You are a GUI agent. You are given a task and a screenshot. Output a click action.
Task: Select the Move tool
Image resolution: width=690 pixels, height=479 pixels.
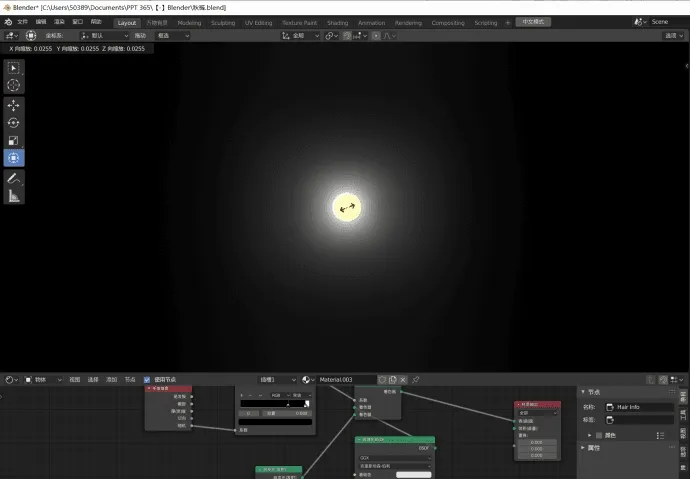coord(14,105)
